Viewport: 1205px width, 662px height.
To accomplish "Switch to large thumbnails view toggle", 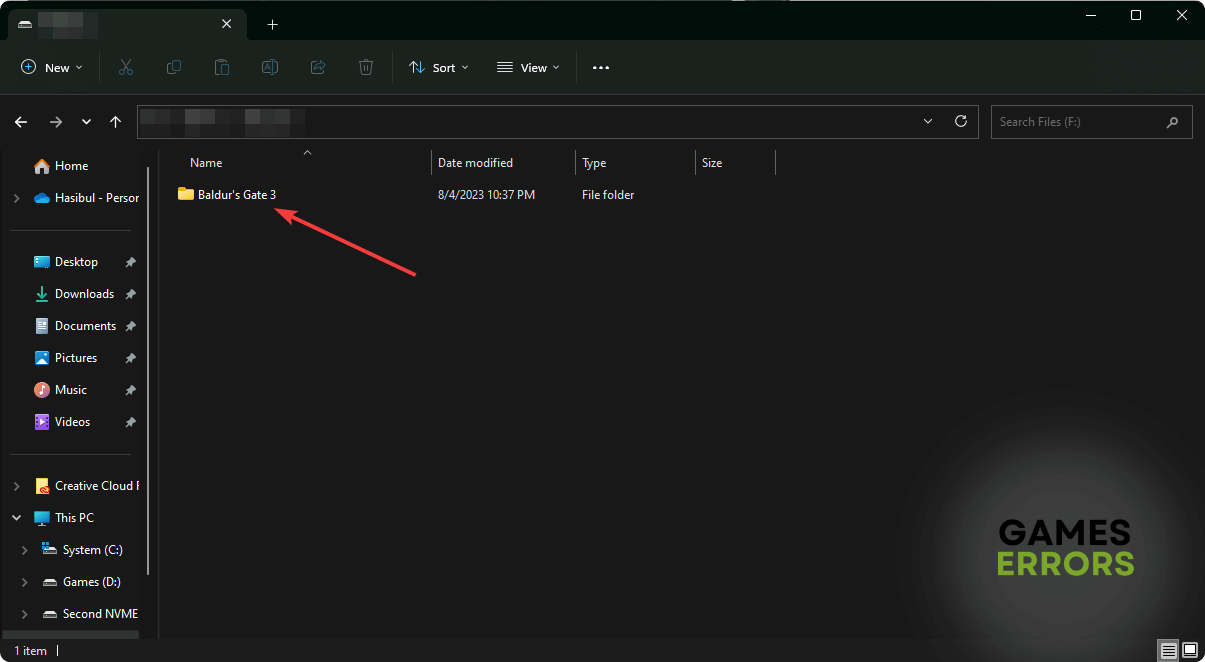I will point(1189,650).
